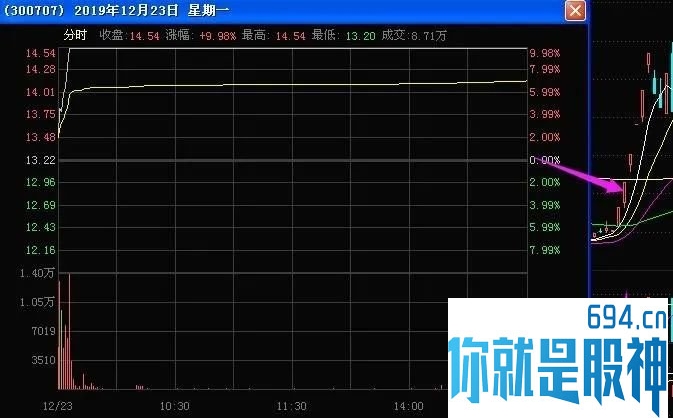Click volume axis label 3510
The image size is (673, 418).
pos(43,360)
